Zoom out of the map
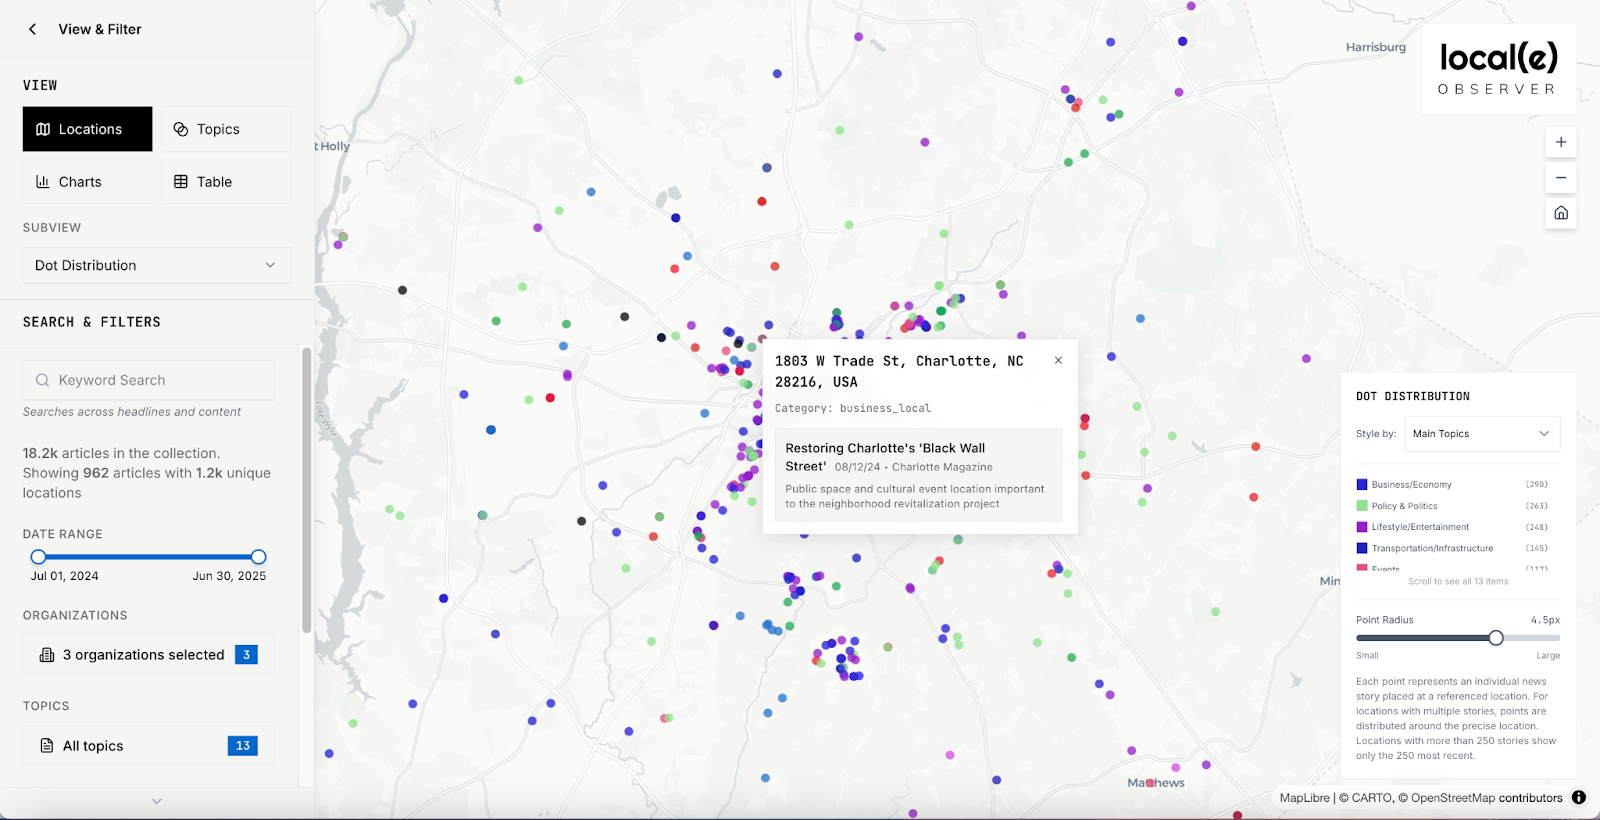1600x820 pixels. (1560, 178)
